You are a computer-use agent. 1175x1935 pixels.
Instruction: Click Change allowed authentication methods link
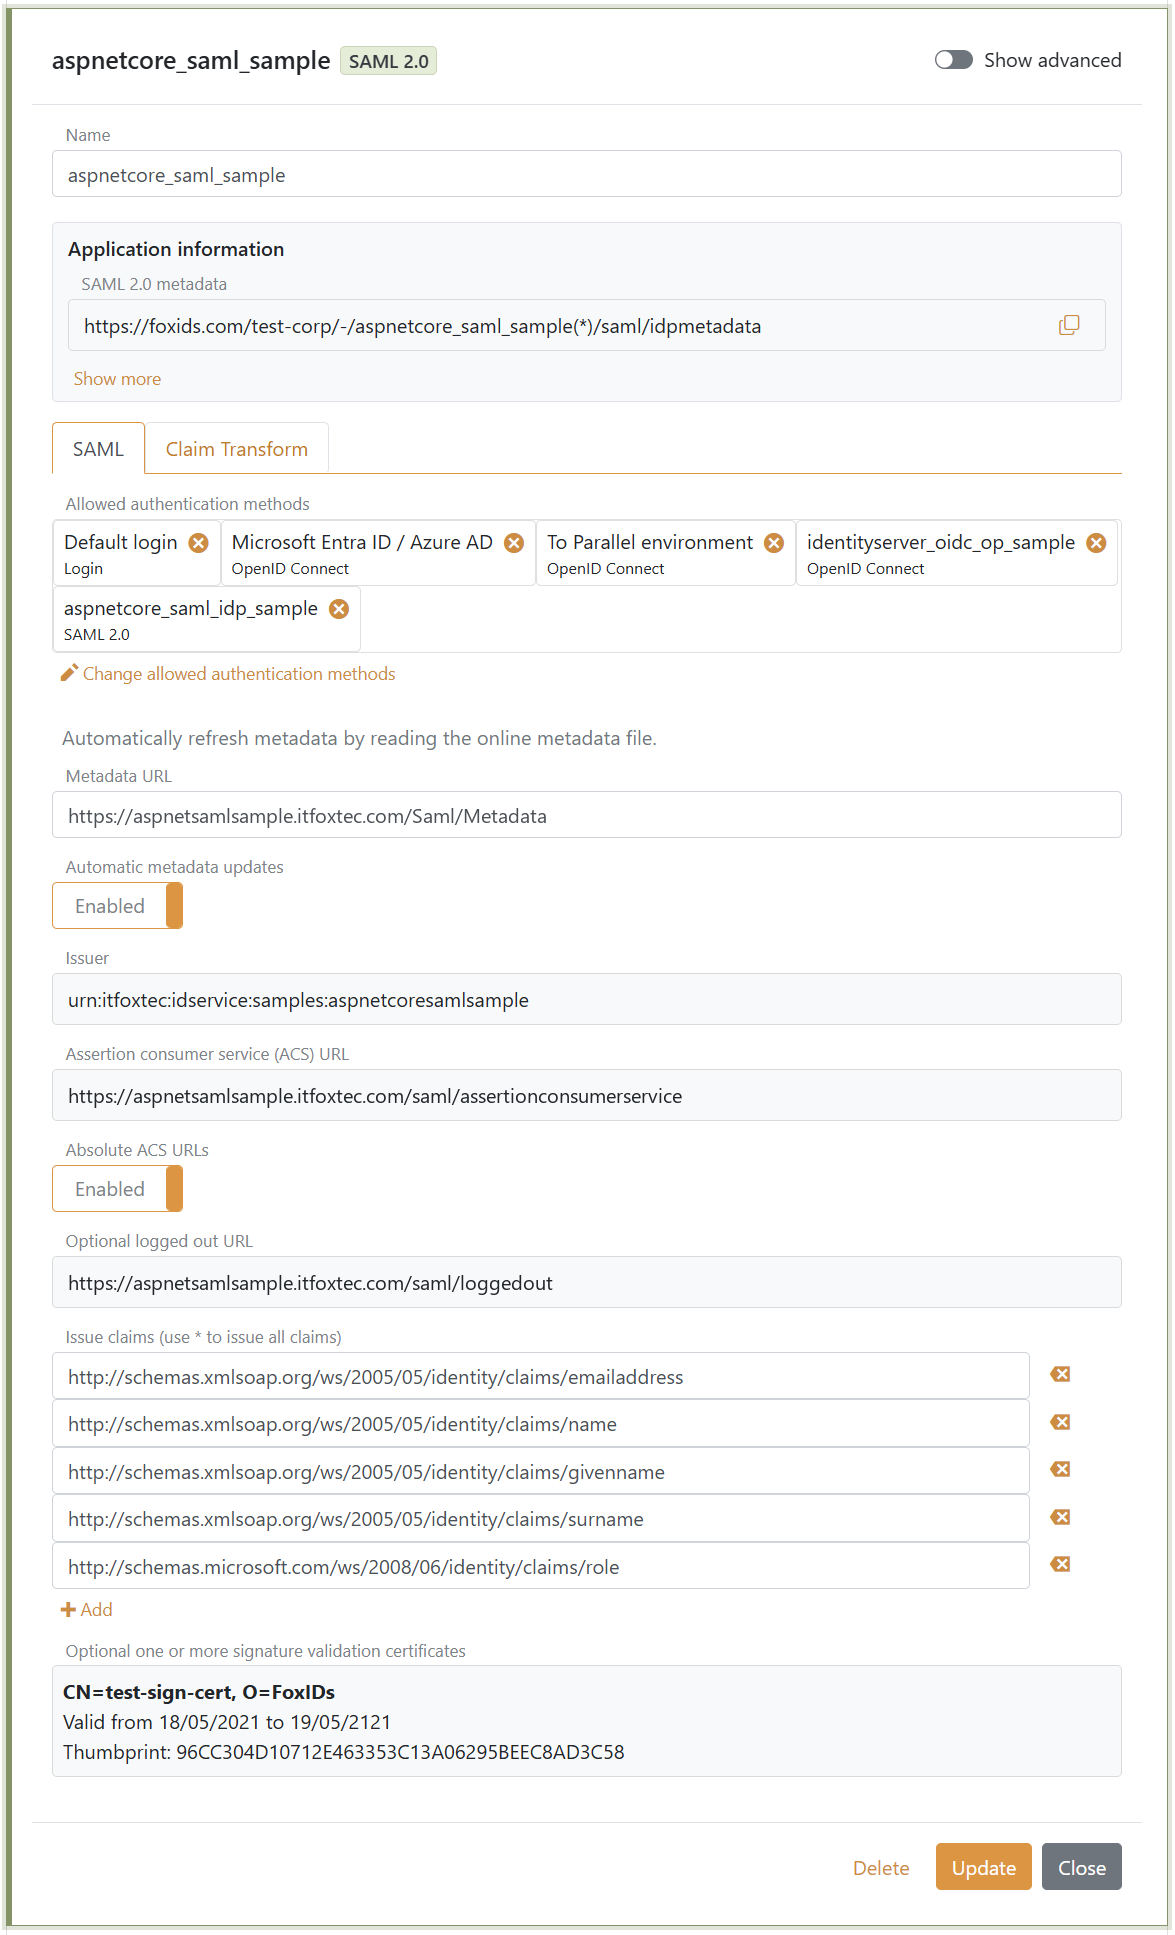[239, 674]
